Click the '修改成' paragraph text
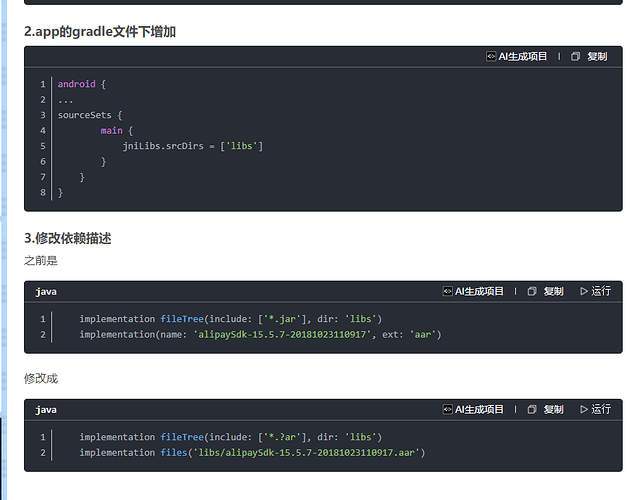The width and height of the screenshot is (634, 500). (40, 379)
